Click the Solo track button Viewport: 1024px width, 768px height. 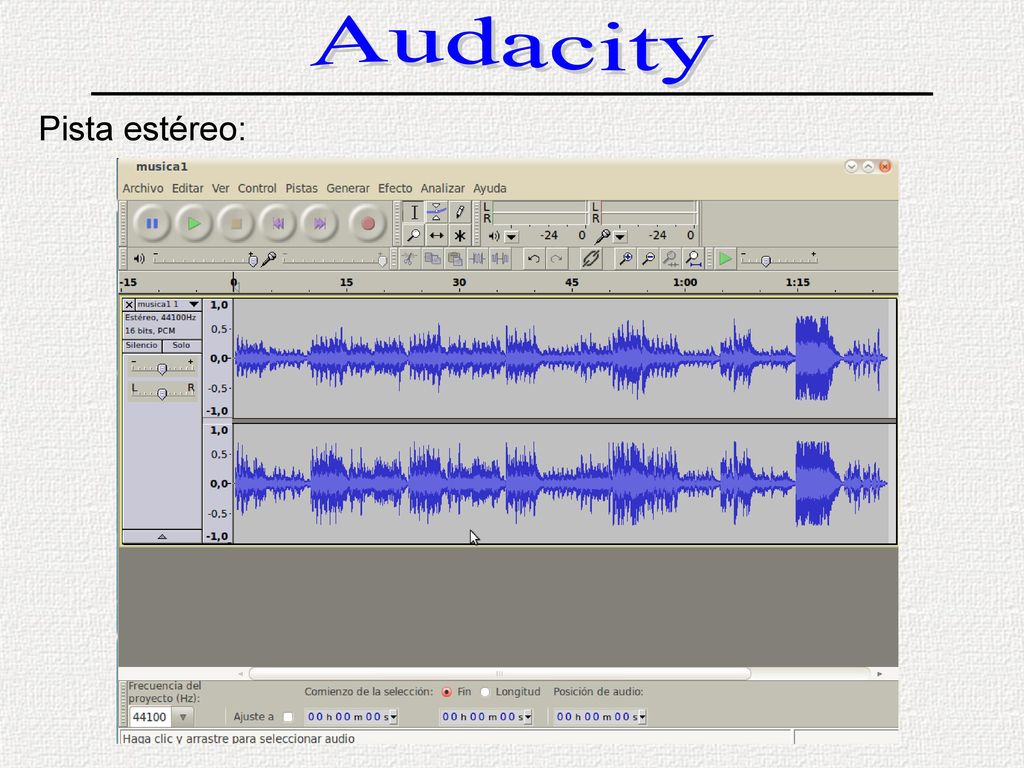click(x=182, y=345)
